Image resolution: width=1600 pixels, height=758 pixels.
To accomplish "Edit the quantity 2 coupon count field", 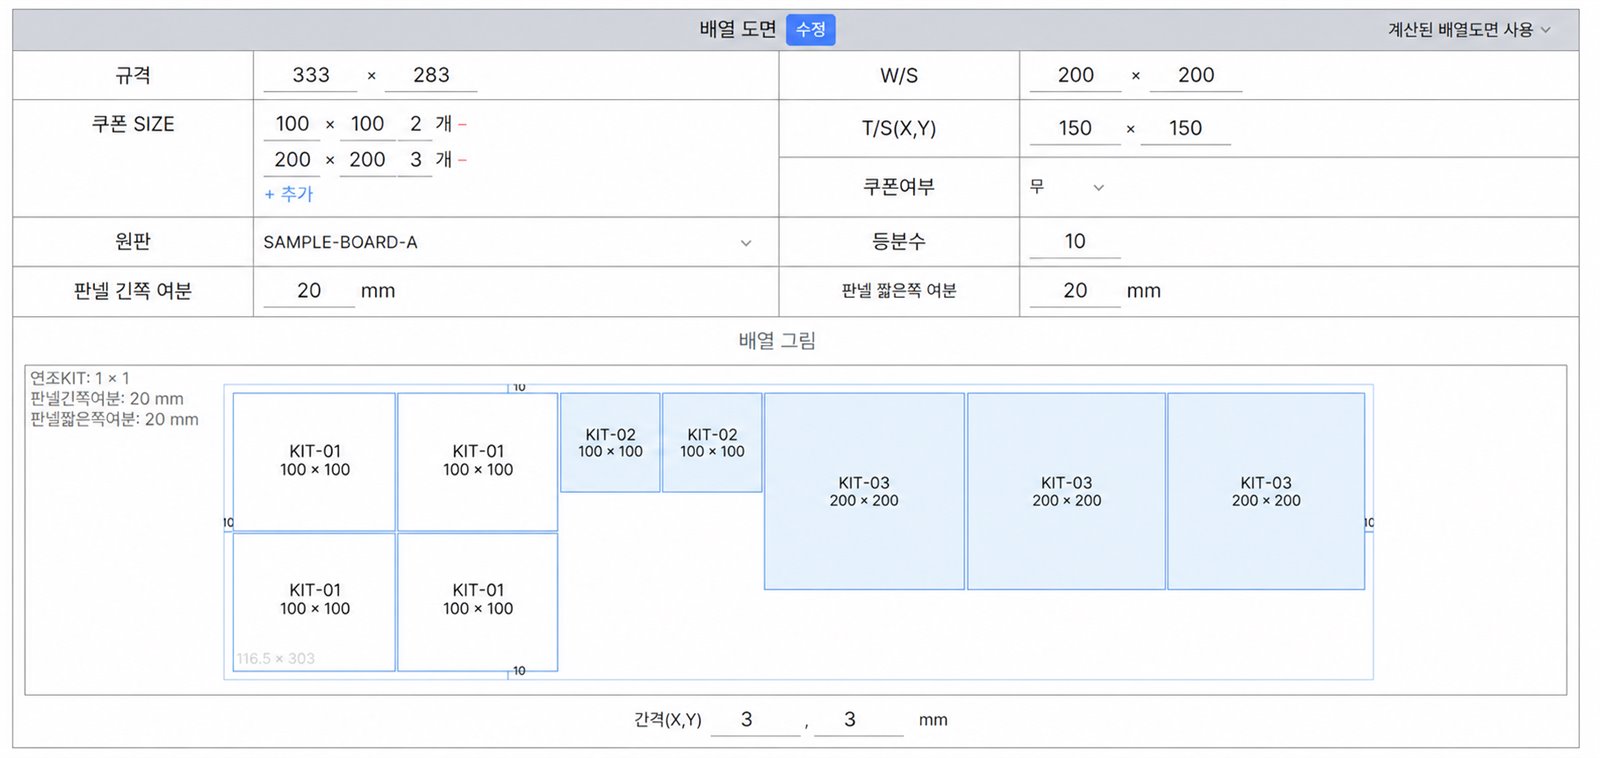I will click(416, 125).
